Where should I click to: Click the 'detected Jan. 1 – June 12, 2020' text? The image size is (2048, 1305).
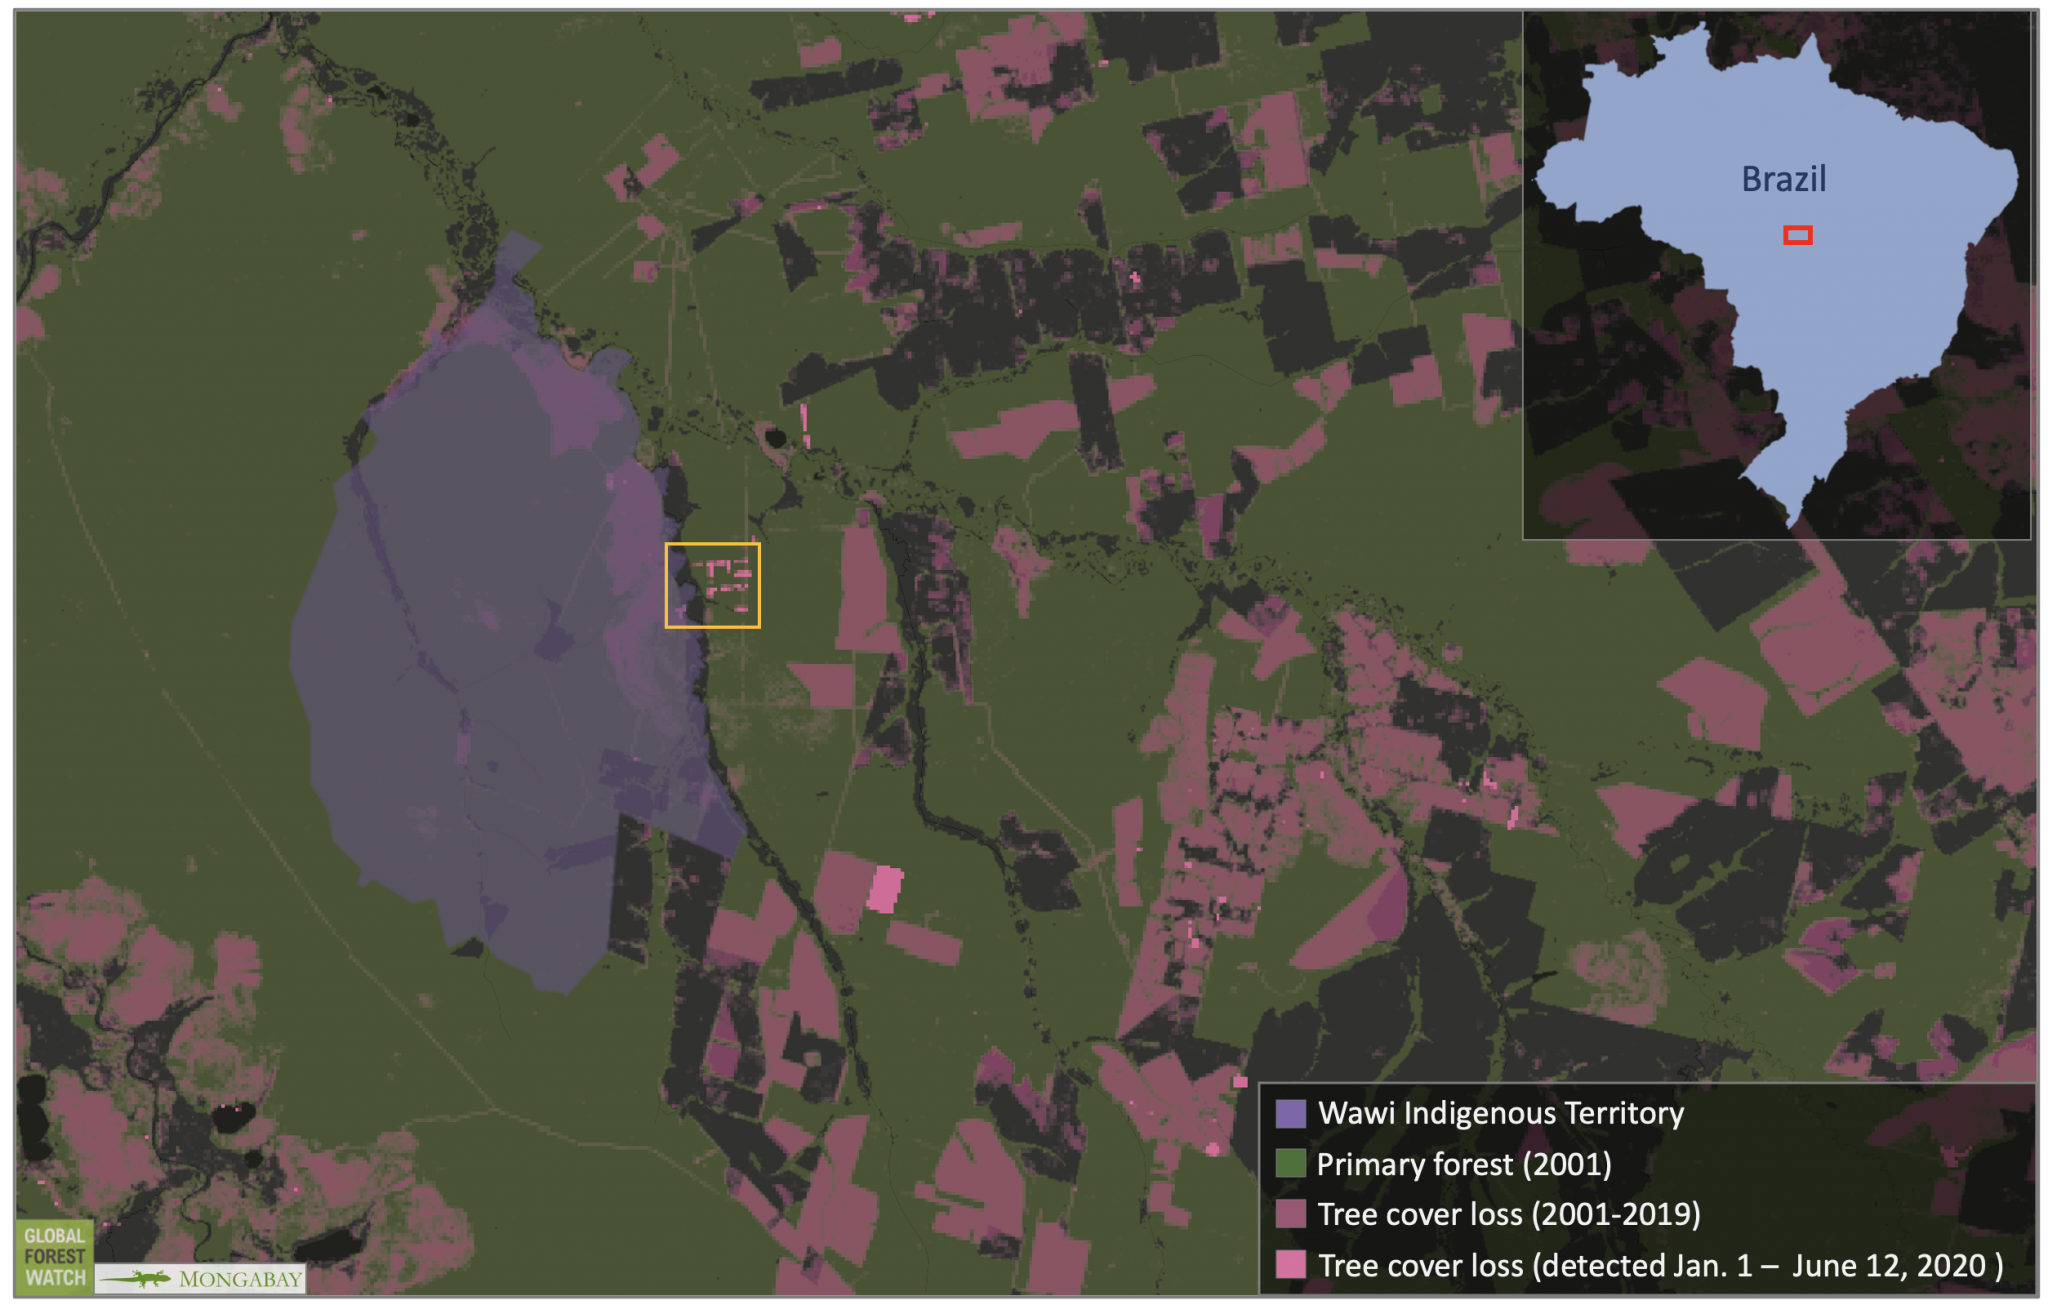point(1763,1265)
